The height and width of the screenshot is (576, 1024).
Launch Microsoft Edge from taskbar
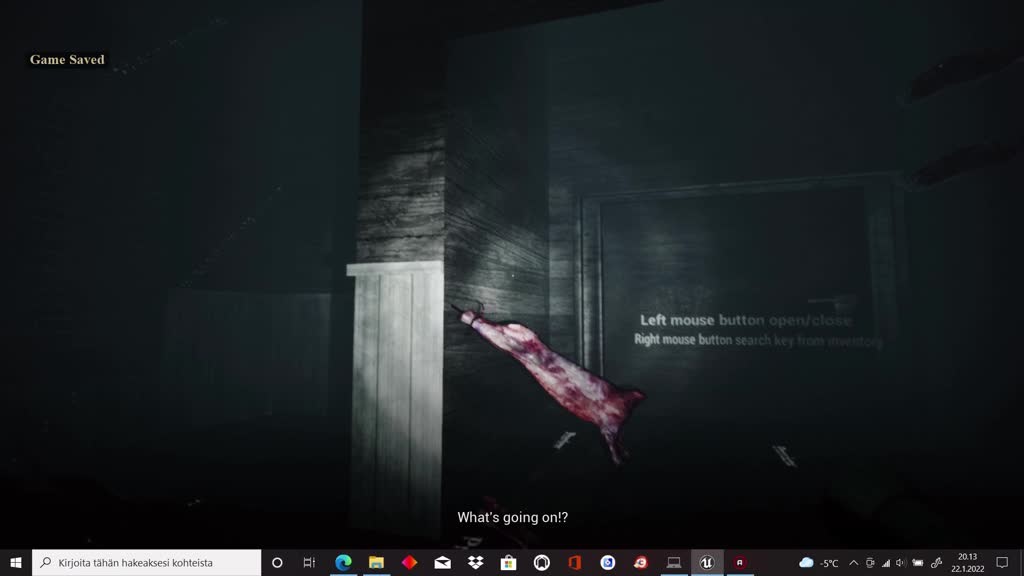343,563
